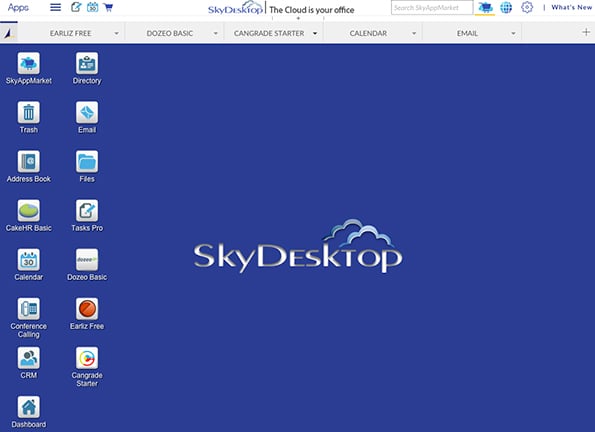
Task: Expand the Earliz Free tab dropdown arrow
Action: pyautogui.click(x=116, y=33)
